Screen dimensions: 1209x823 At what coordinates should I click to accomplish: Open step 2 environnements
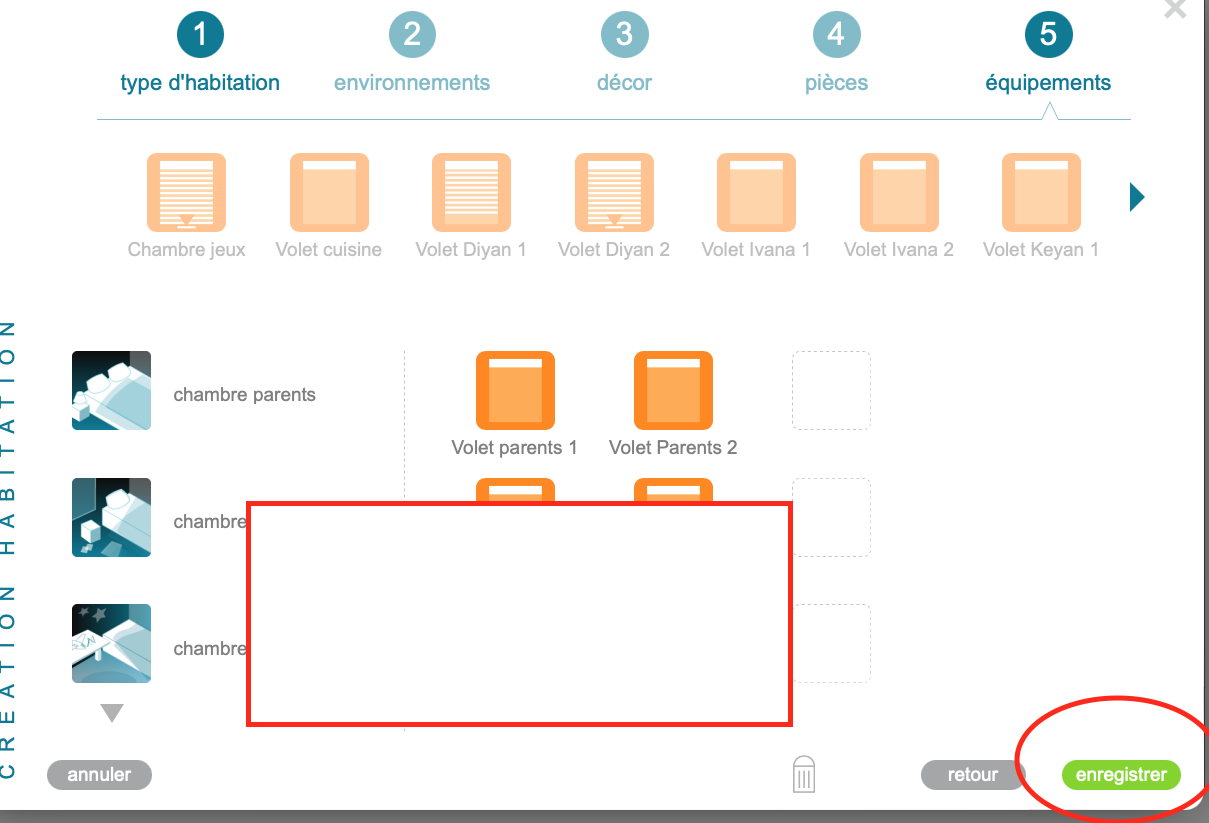412,36
